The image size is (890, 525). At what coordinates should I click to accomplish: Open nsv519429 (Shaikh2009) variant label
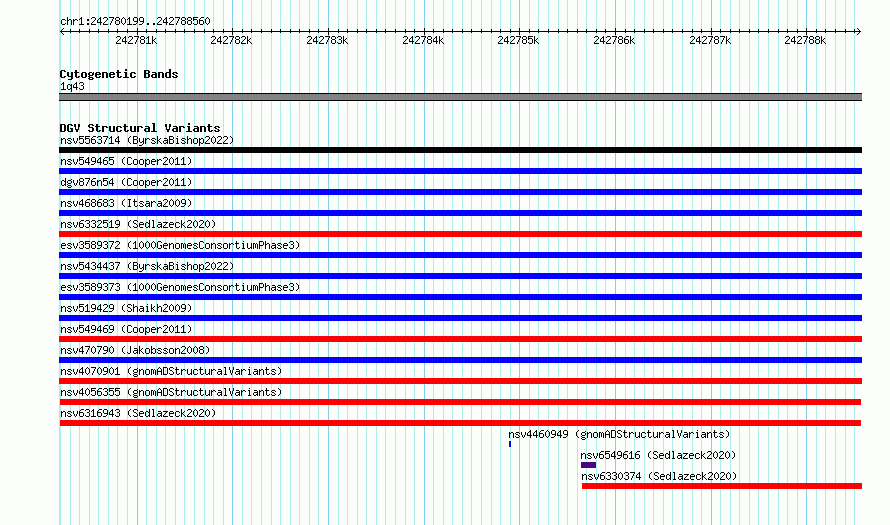pyautogui.click(x=126, y=308)
